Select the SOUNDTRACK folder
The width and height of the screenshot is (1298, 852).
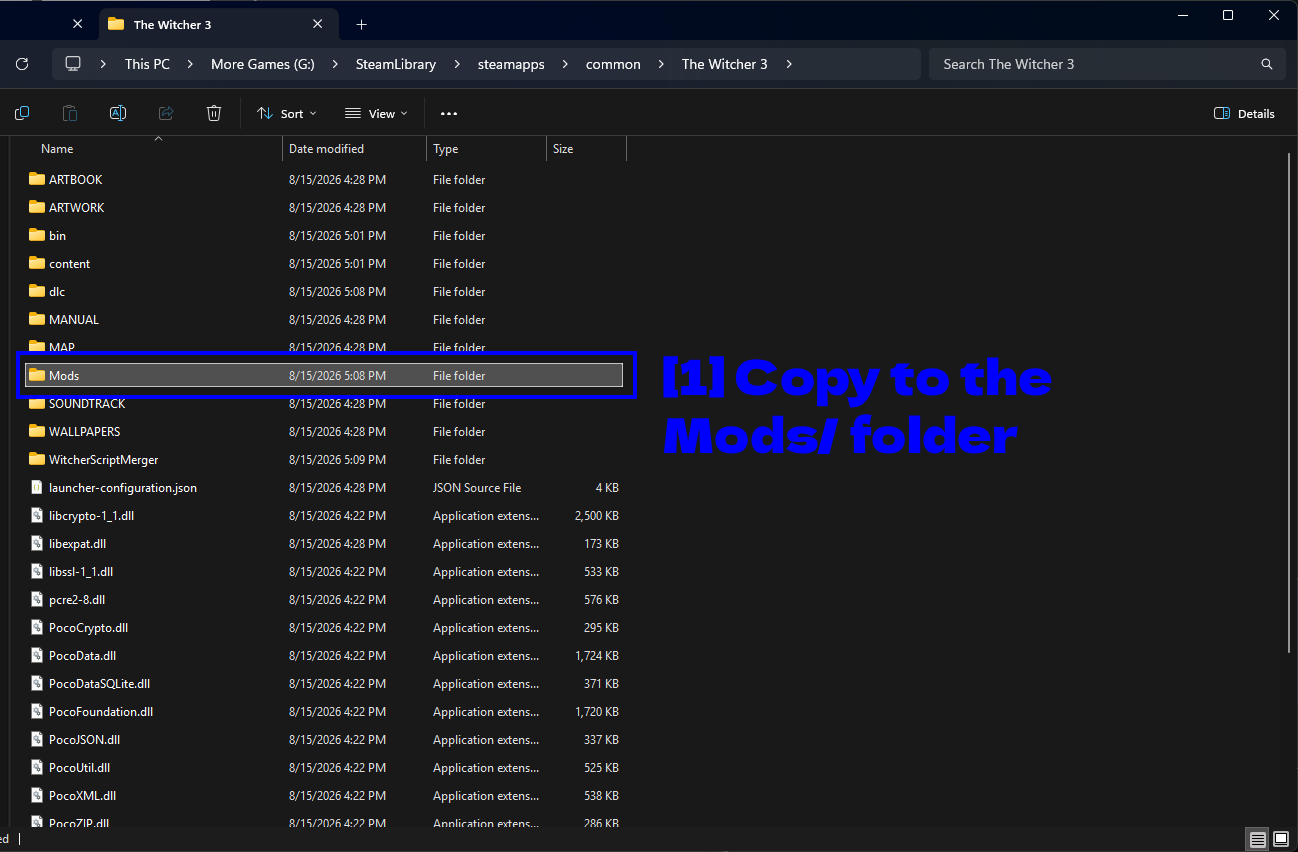pyautogui.click(x=325, y=404)
